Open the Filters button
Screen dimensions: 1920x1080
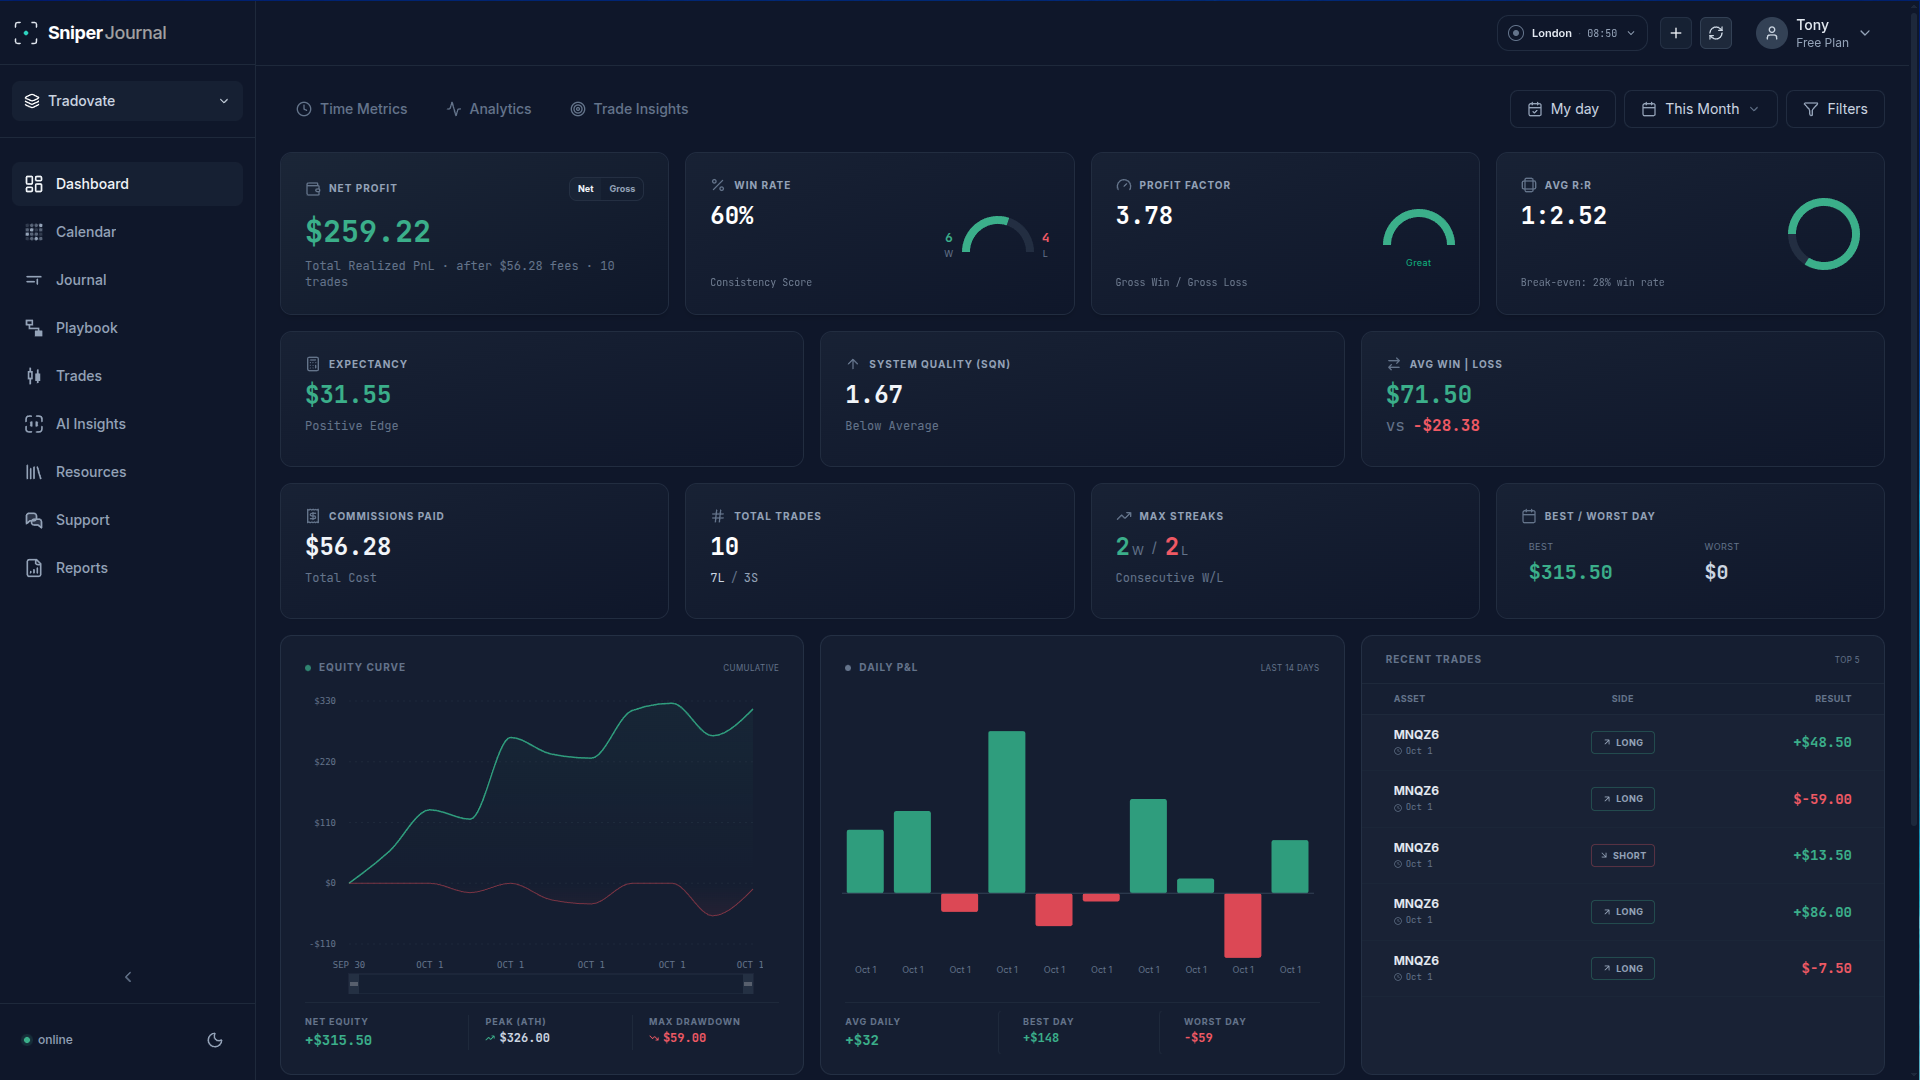coord(1835,109)
